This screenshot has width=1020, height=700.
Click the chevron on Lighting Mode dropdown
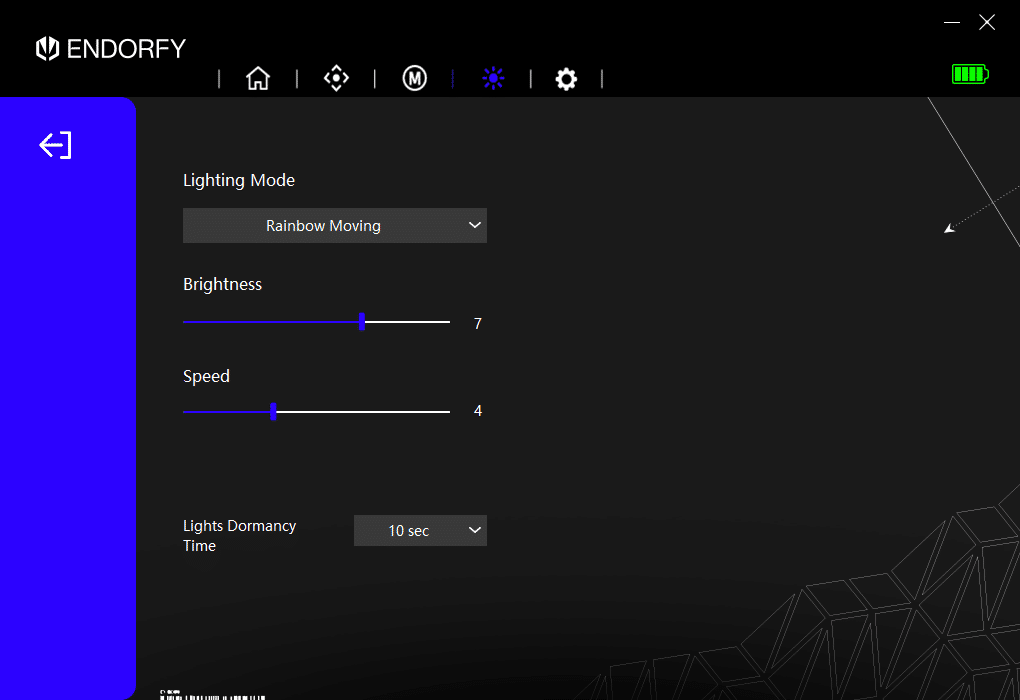[474, 226]
